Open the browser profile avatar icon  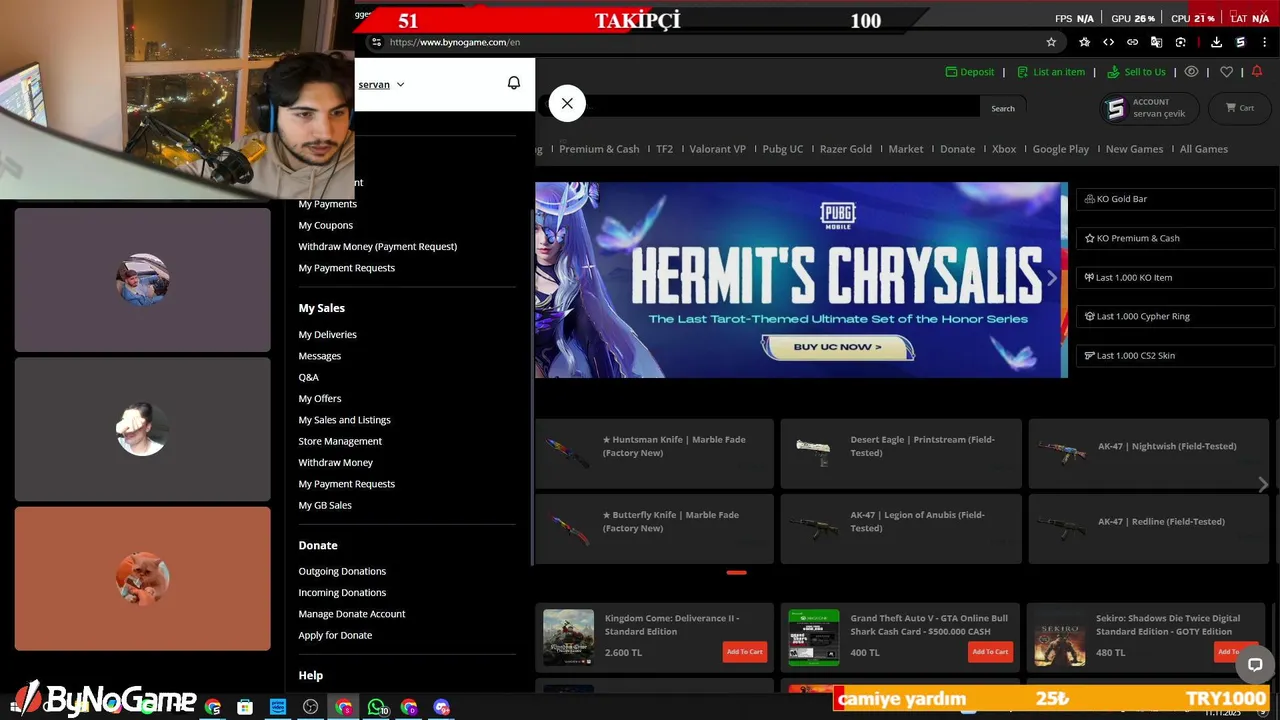point(1240,42)
